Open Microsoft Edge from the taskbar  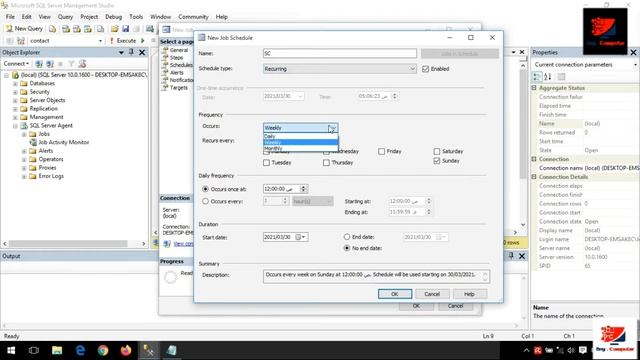(x=80, y=351)
